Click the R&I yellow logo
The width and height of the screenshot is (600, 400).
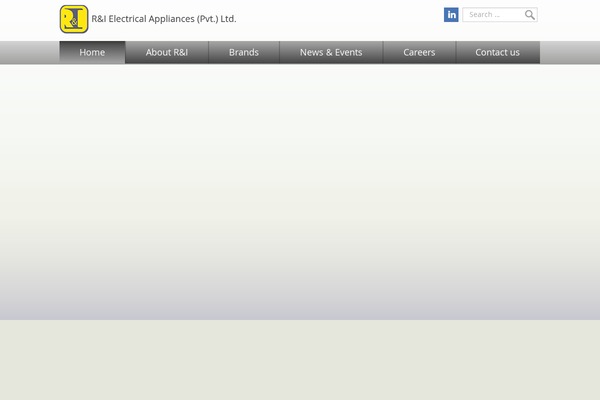coord(74,19)
